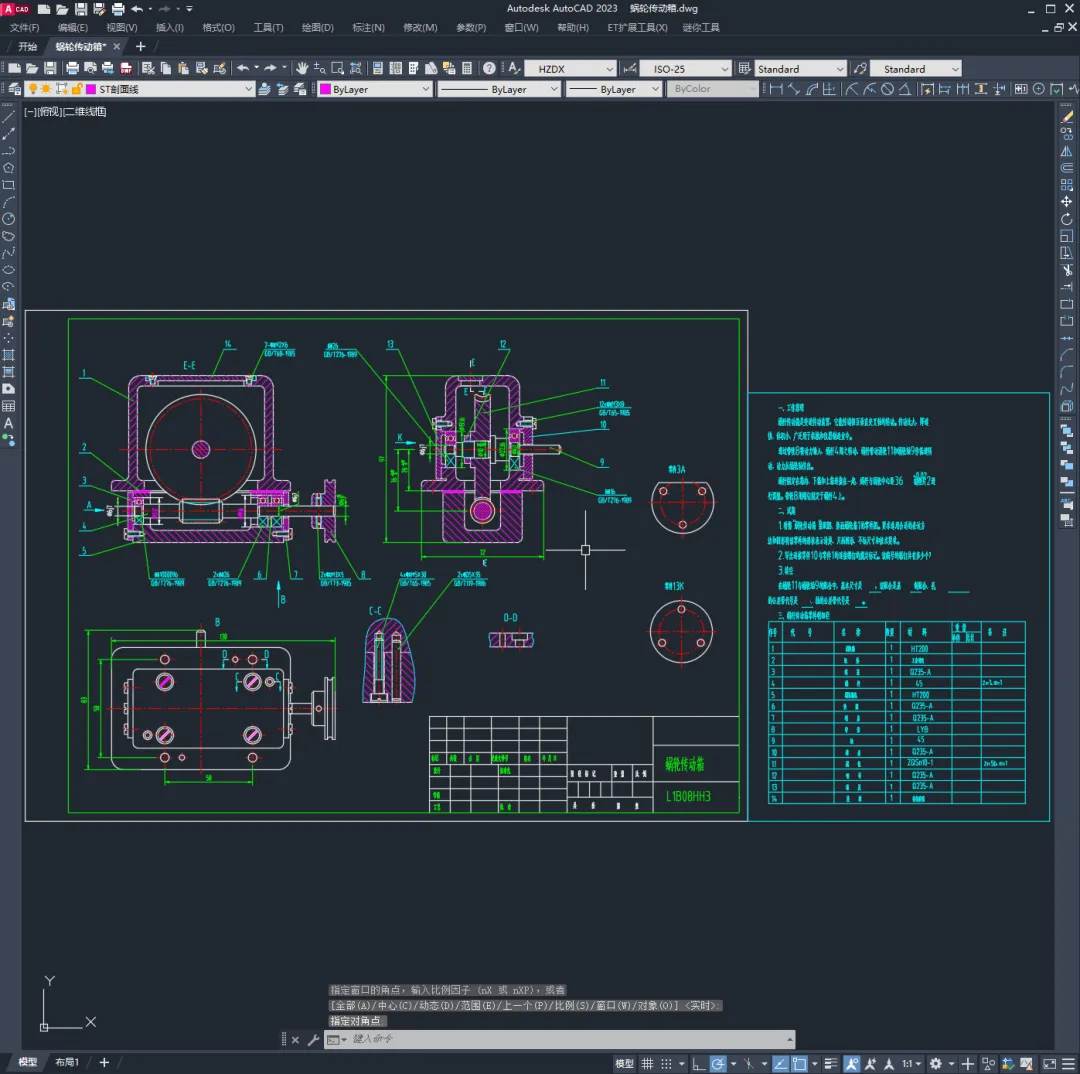This screenshot has height=1074, width=1080.
Task: Click the Insert Table tool
Action: (9, 406)
